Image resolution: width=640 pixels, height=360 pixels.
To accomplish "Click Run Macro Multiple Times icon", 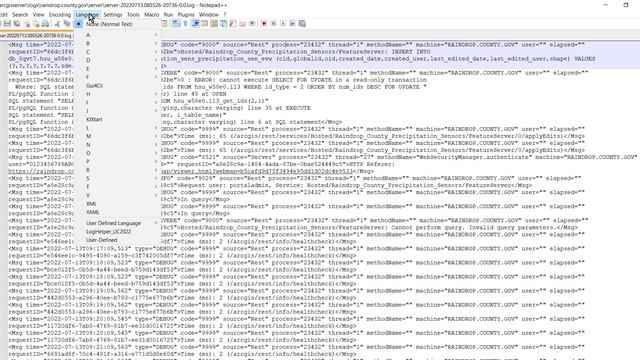I will point(292,24).
